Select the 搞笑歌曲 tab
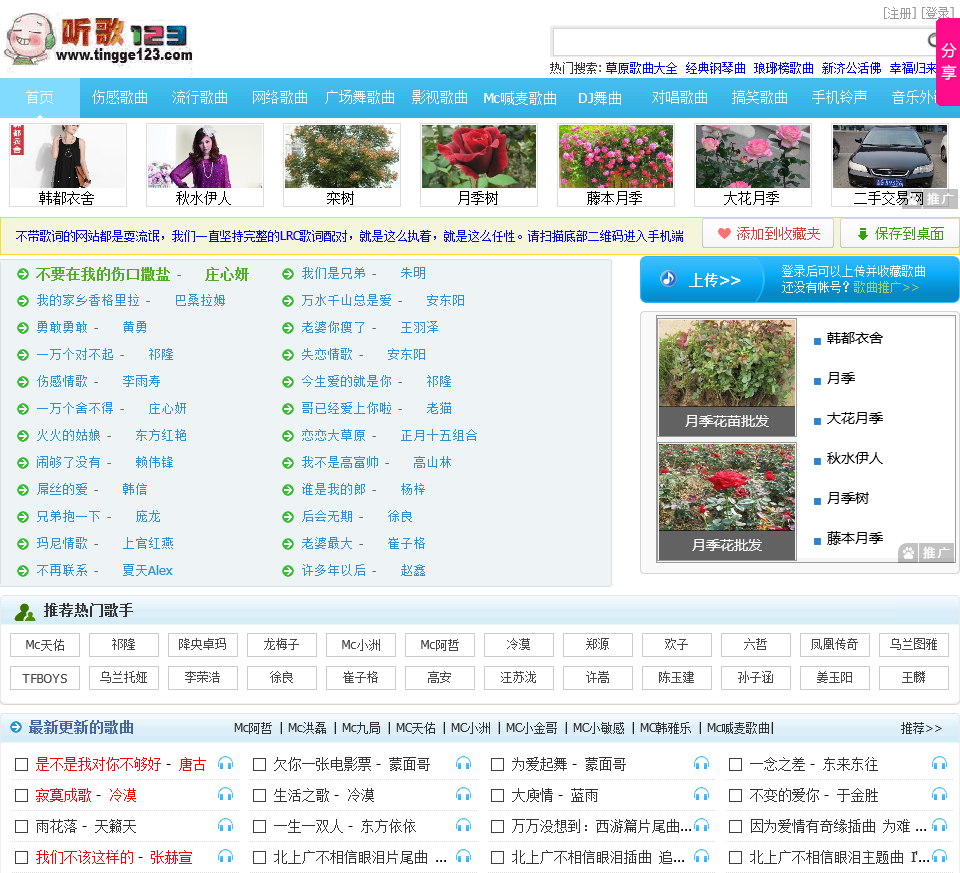The height and width of the screenshot is (873, 960). [759, 97]
